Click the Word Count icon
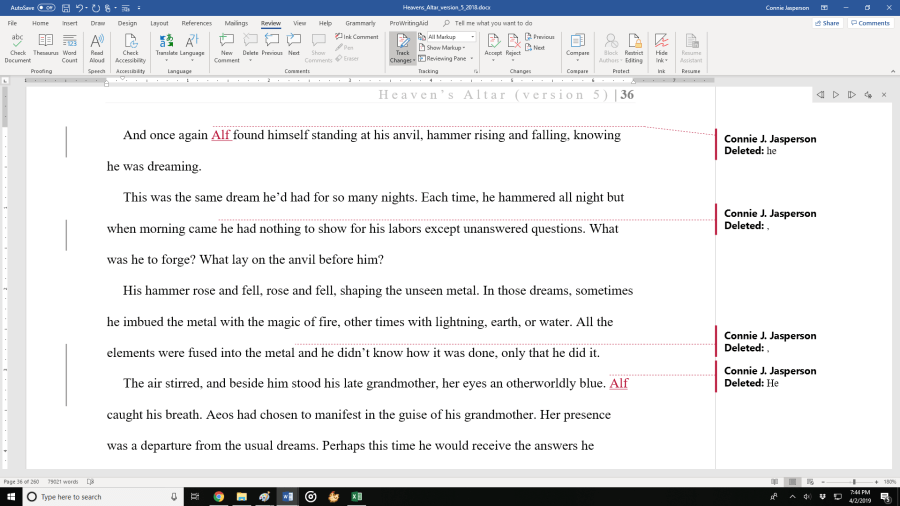 [70, 46]
